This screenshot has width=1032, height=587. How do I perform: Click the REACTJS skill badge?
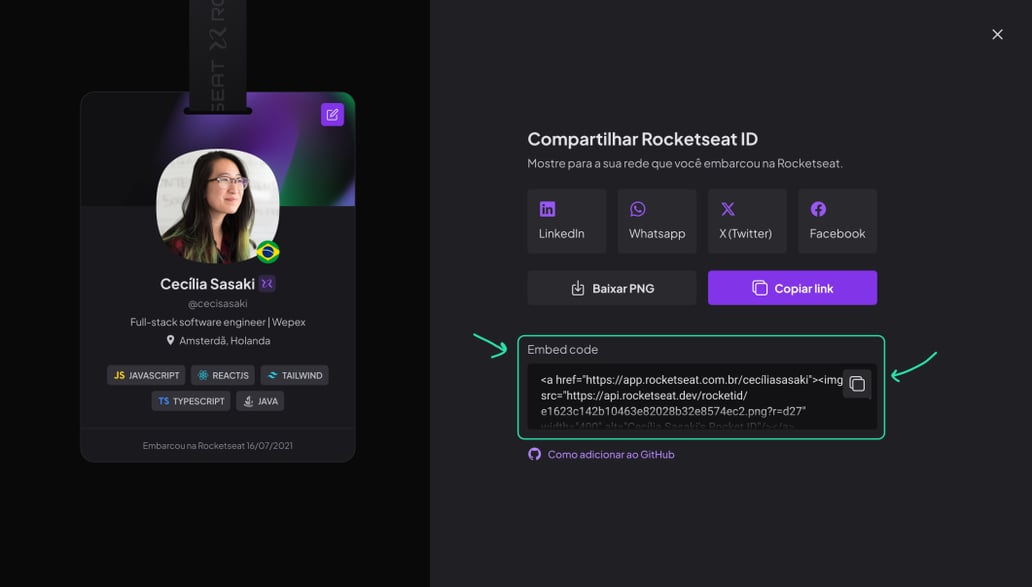[x=222, y=375]
